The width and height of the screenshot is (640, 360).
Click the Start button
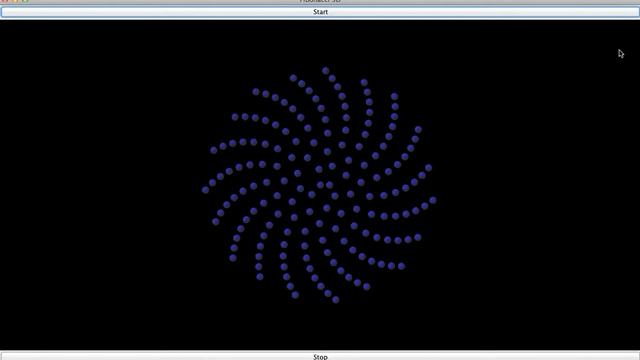(320, 12)
